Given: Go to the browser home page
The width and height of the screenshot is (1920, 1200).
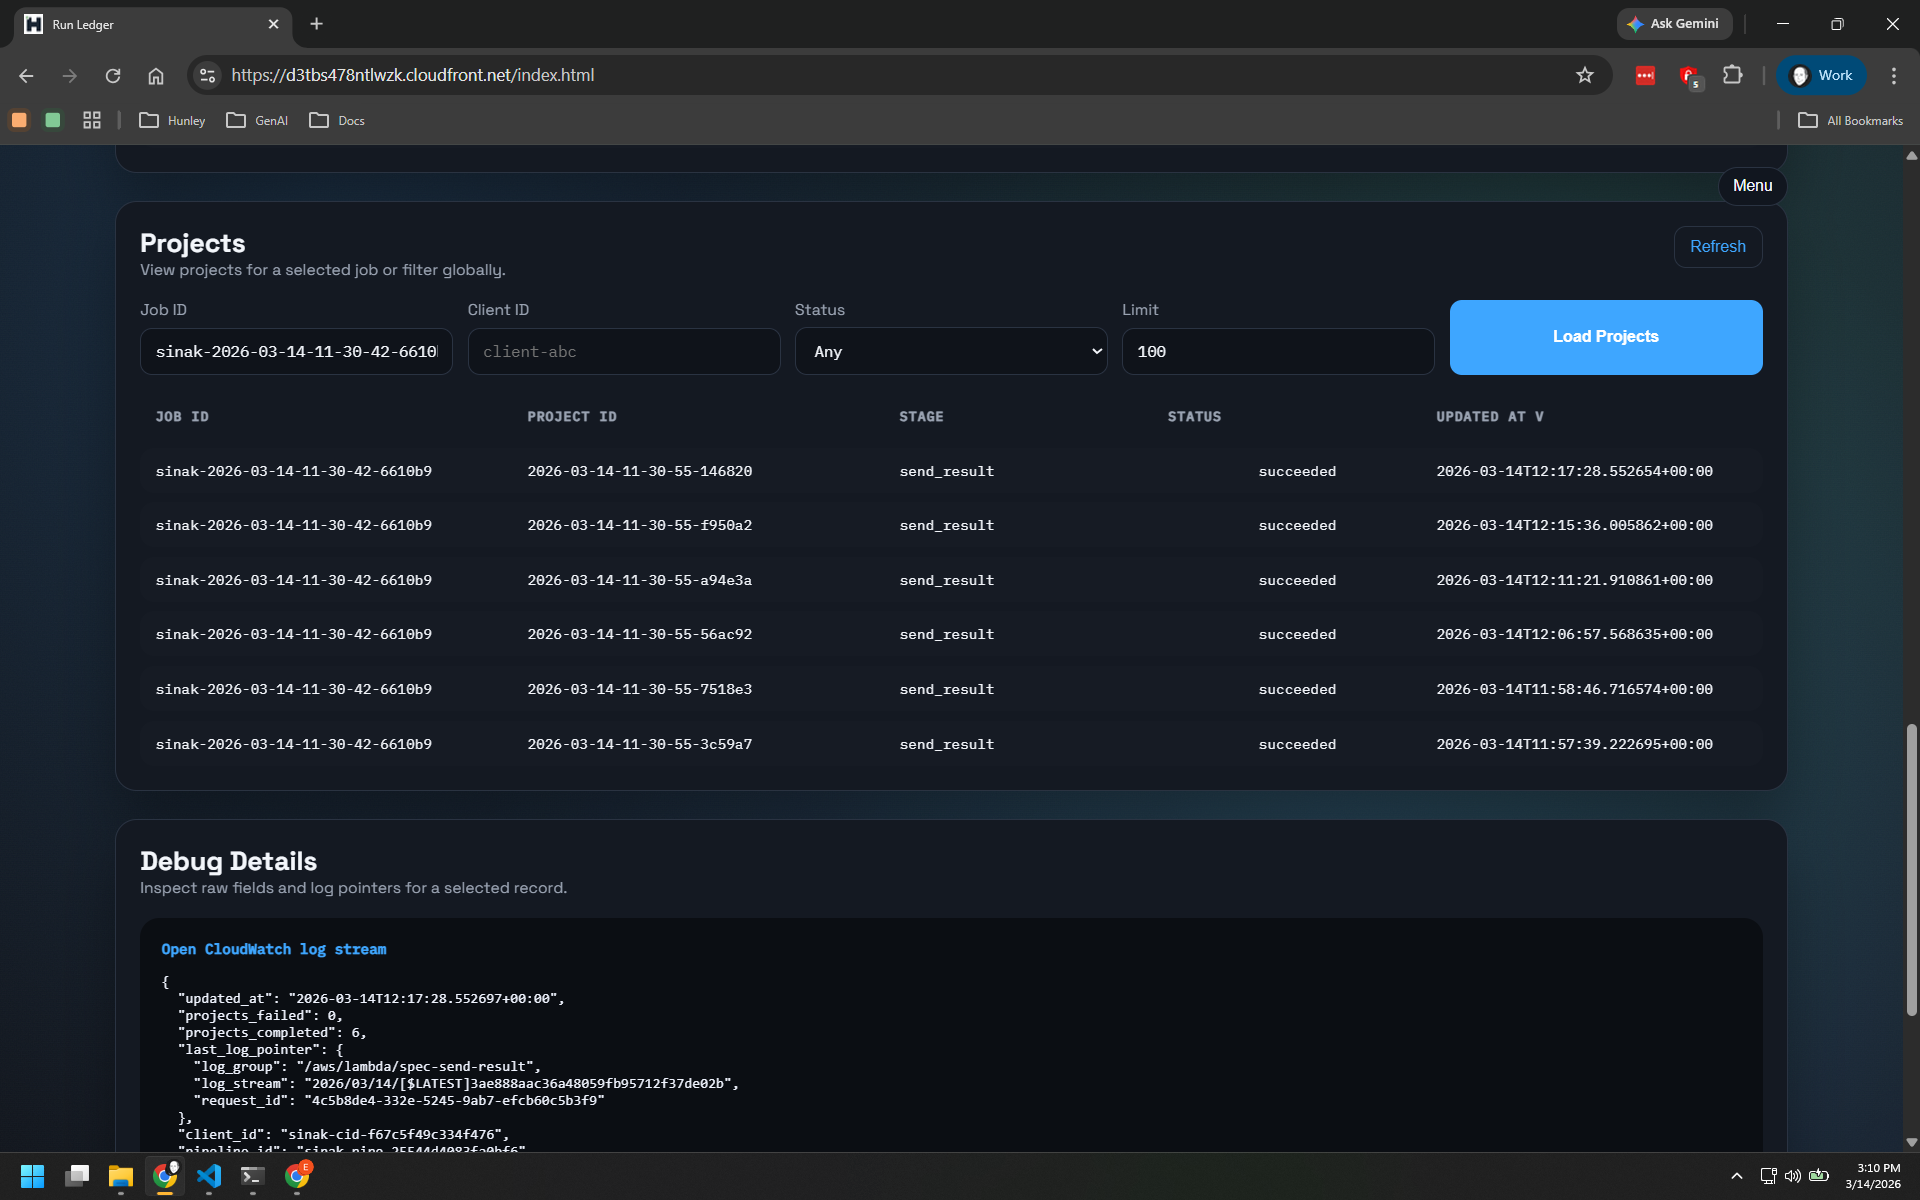Looking at the screenshot, I should pos(156,76).
